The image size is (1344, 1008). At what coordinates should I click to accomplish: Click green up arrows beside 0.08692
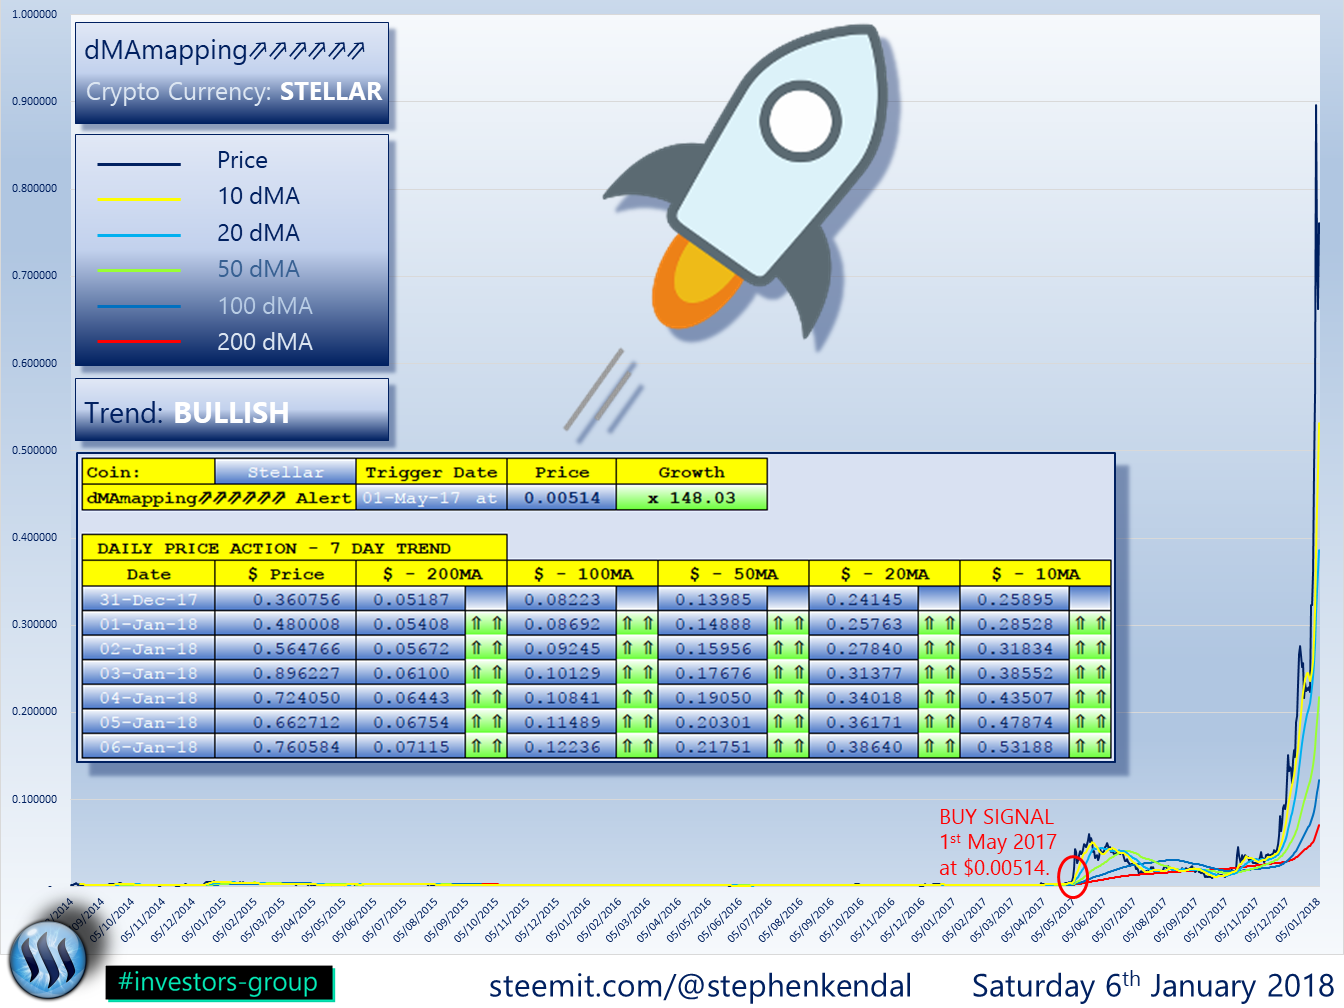click(x=637, y=624)
